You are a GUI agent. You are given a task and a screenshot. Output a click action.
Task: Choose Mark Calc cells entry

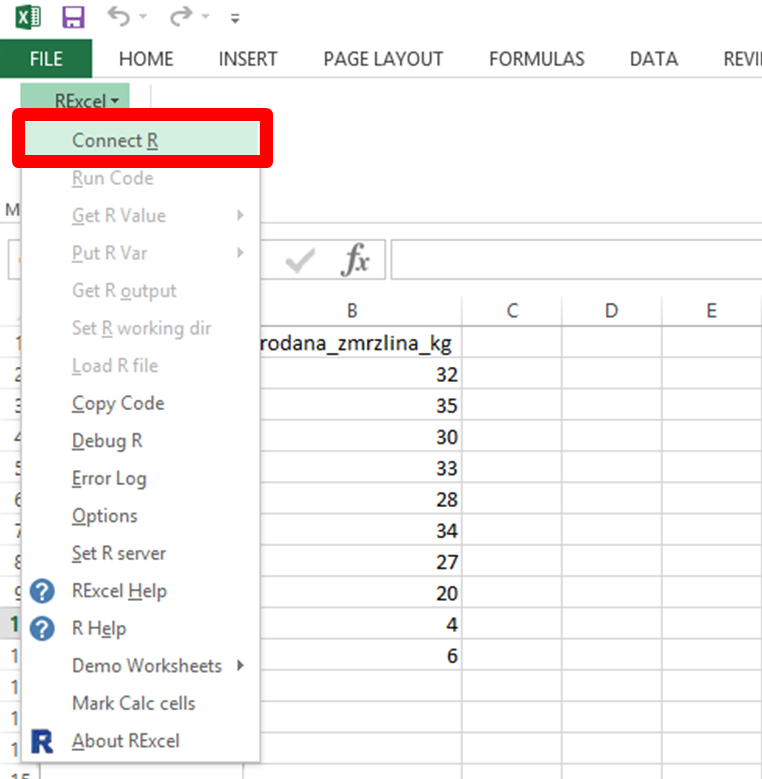141,703
